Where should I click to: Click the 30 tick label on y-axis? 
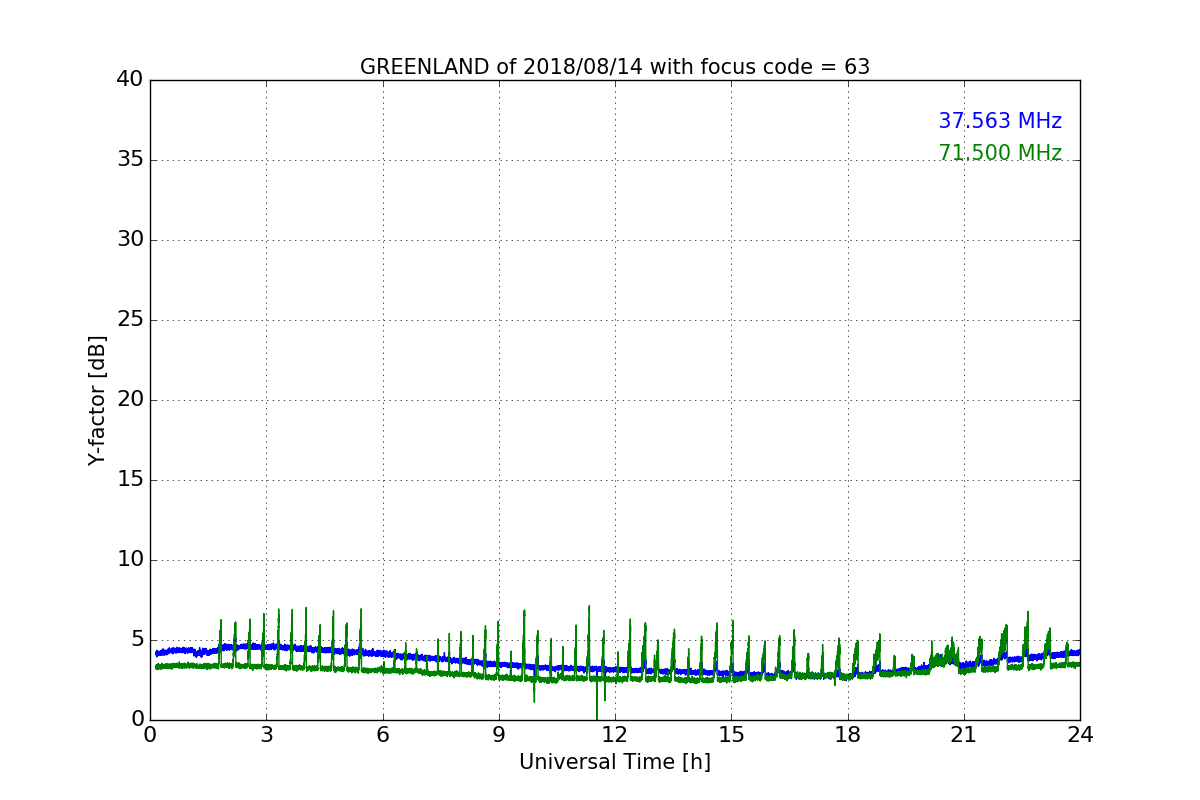[130, 240]
